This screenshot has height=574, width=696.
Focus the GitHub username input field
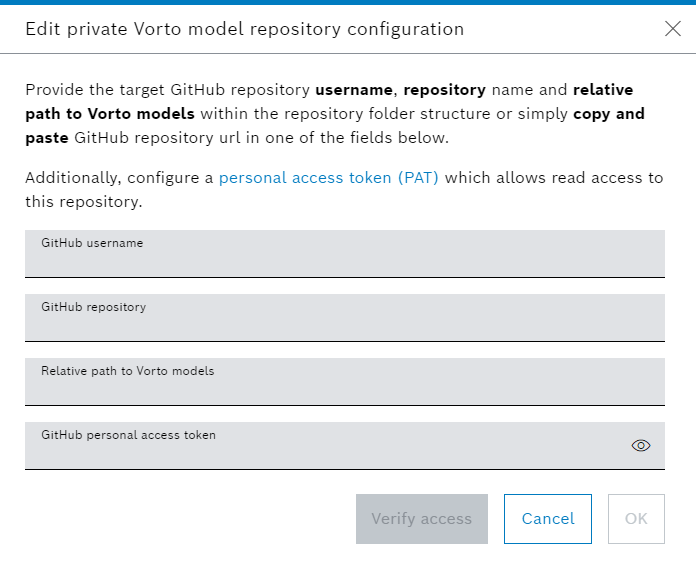point(345,254)
